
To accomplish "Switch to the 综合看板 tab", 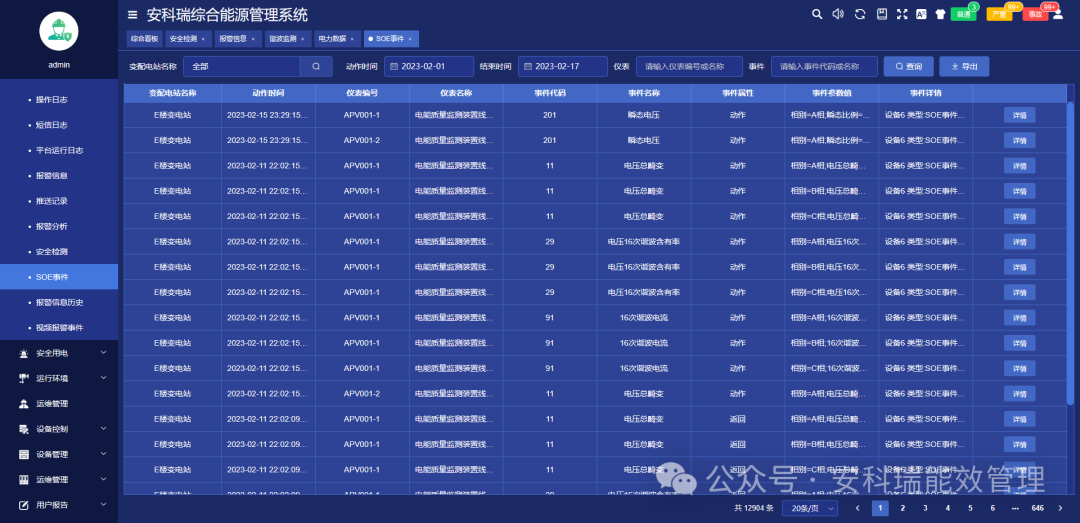I will (144, 39).
